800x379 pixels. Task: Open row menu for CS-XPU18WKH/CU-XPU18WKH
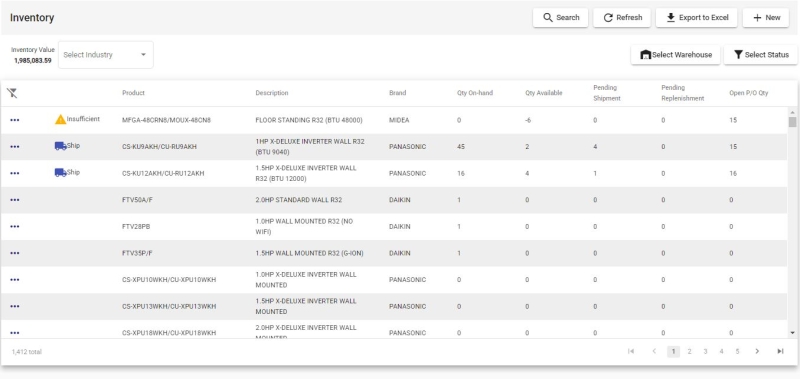coord(15,333)
